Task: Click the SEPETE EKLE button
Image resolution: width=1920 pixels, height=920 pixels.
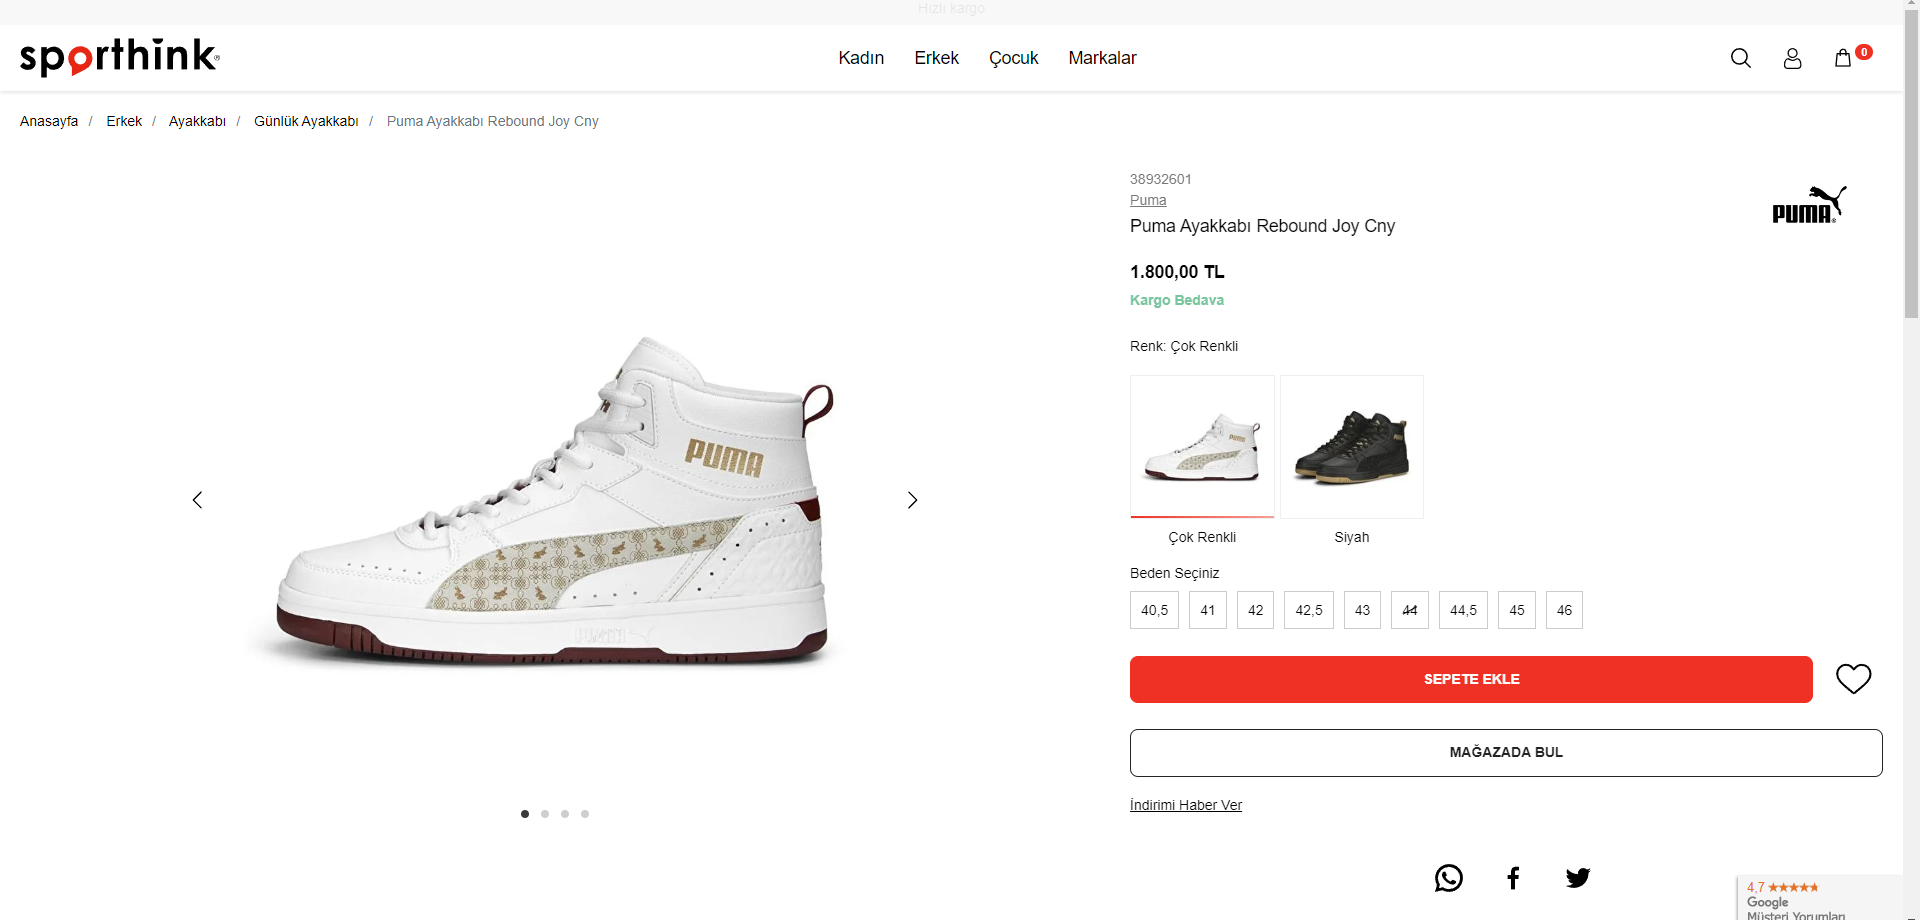Action: pos(1471,679)
